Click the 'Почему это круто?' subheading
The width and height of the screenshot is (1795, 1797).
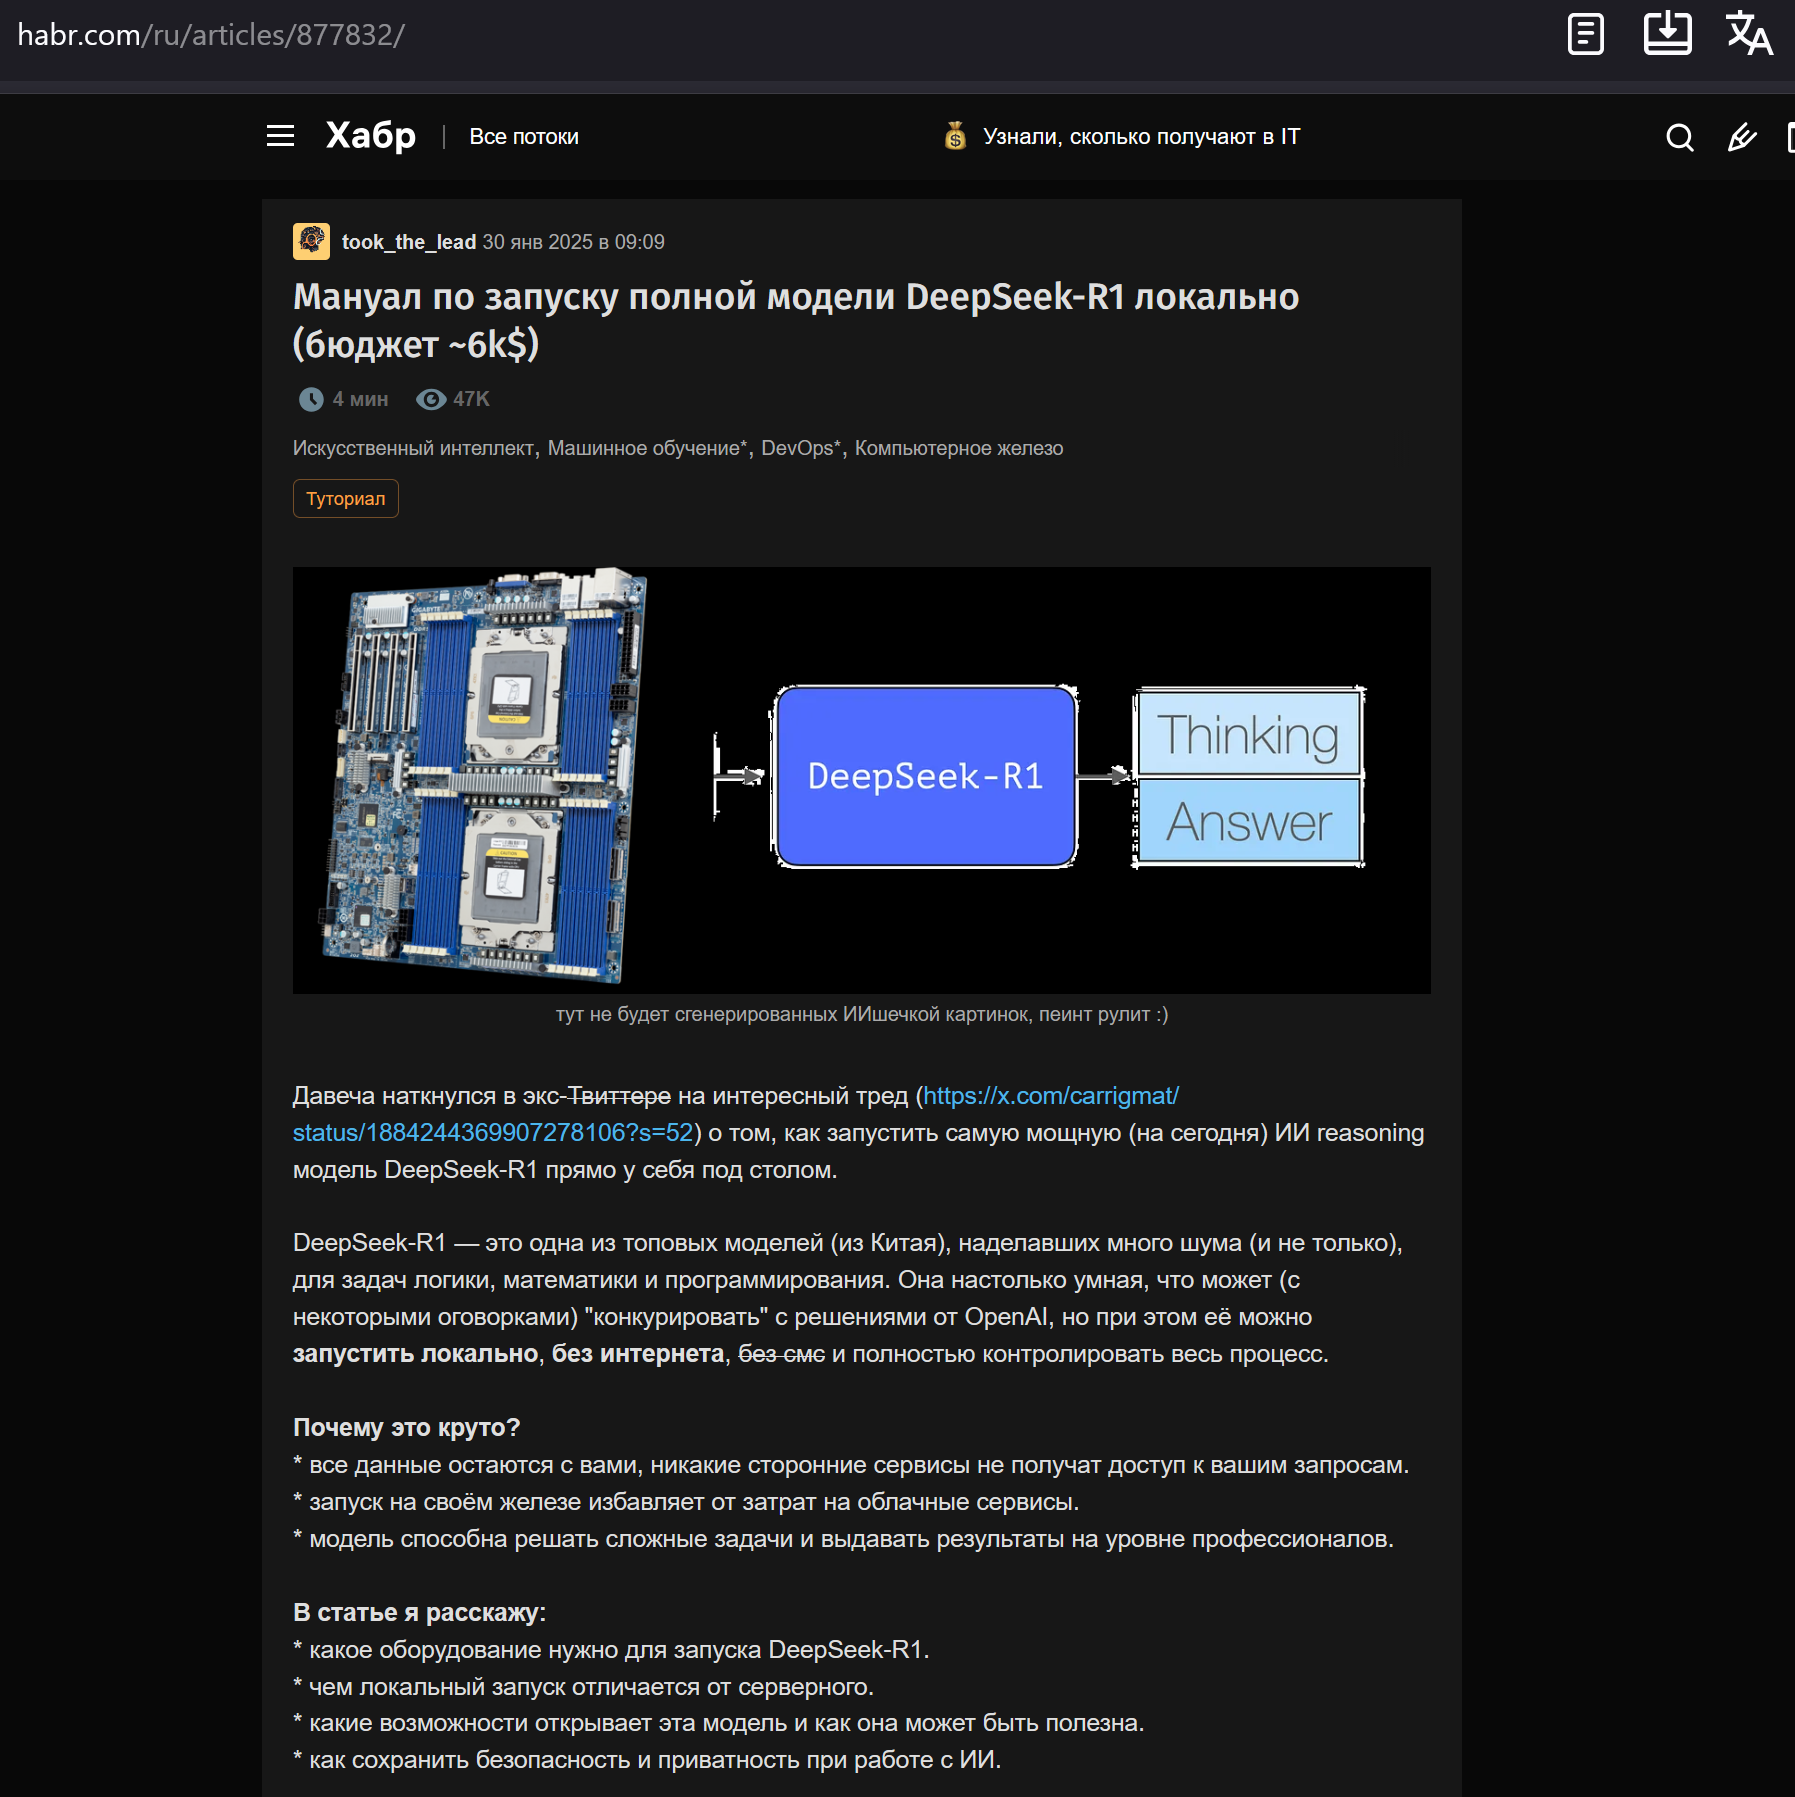[406, 1427]
